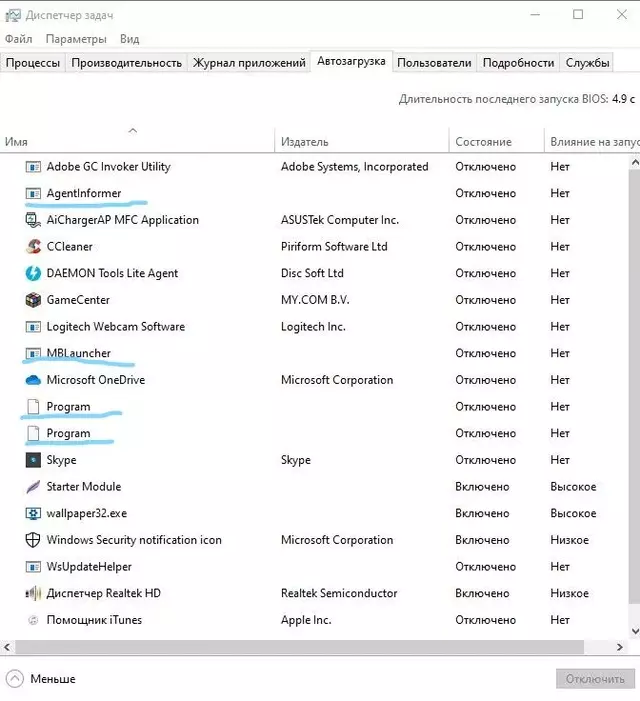Switch to the Процессы tab
This screenshot has width=640, height=701.
[33, 63]
